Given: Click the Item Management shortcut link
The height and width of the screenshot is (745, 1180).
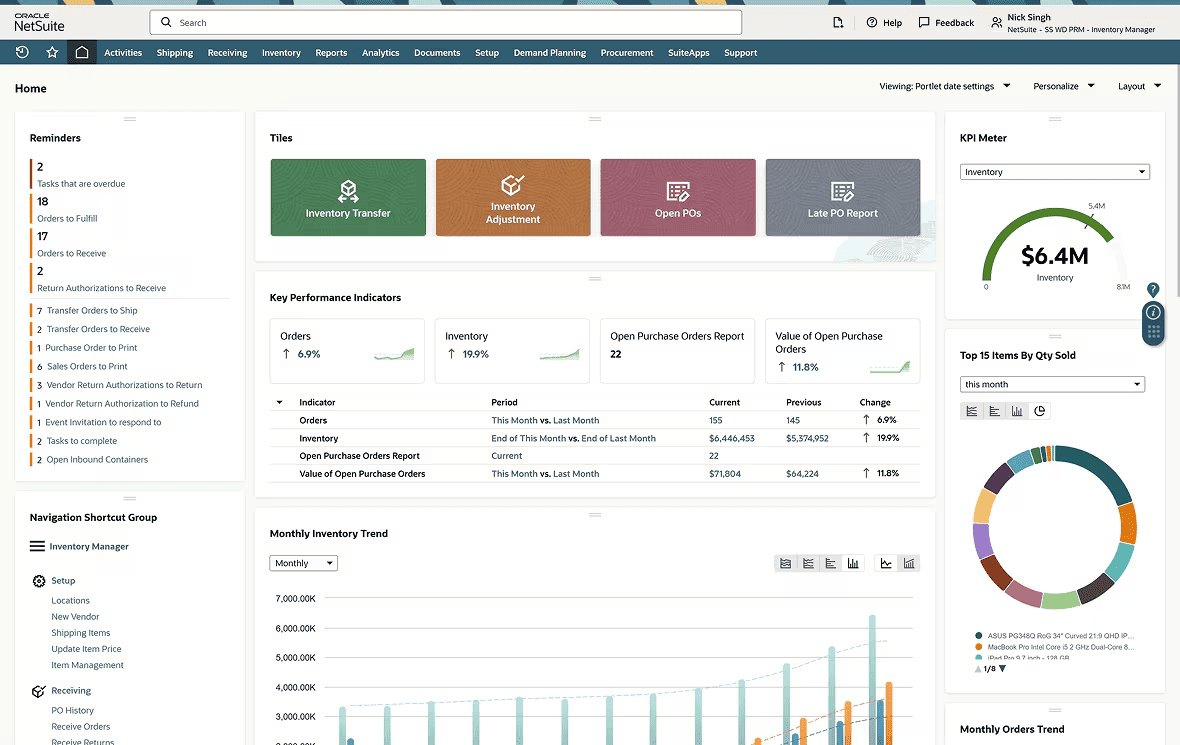Looking at the screenshot, I should pyautogui.click(x=86, y=665).
